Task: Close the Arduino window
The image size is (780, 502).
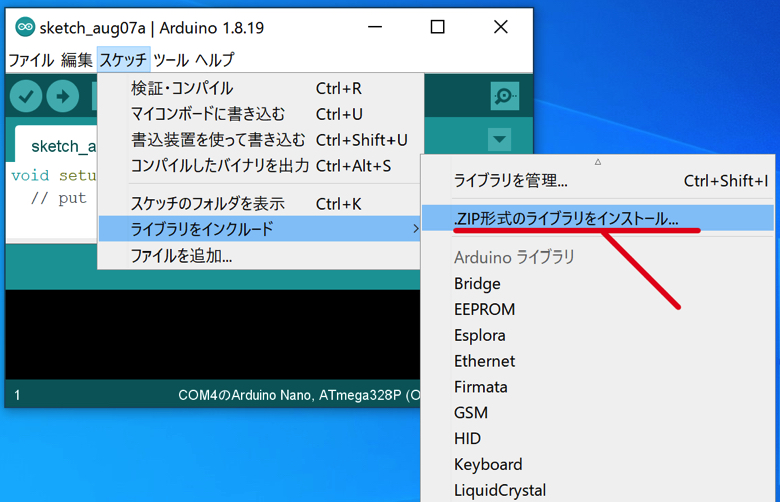Action: click(x=500, y=27)
